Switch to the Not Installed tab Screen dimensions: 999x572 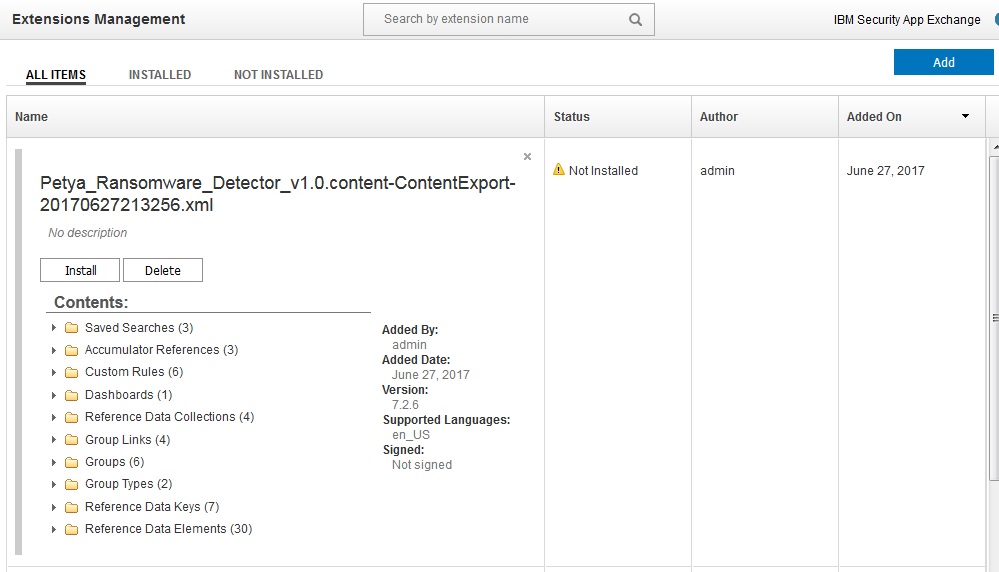278,75
